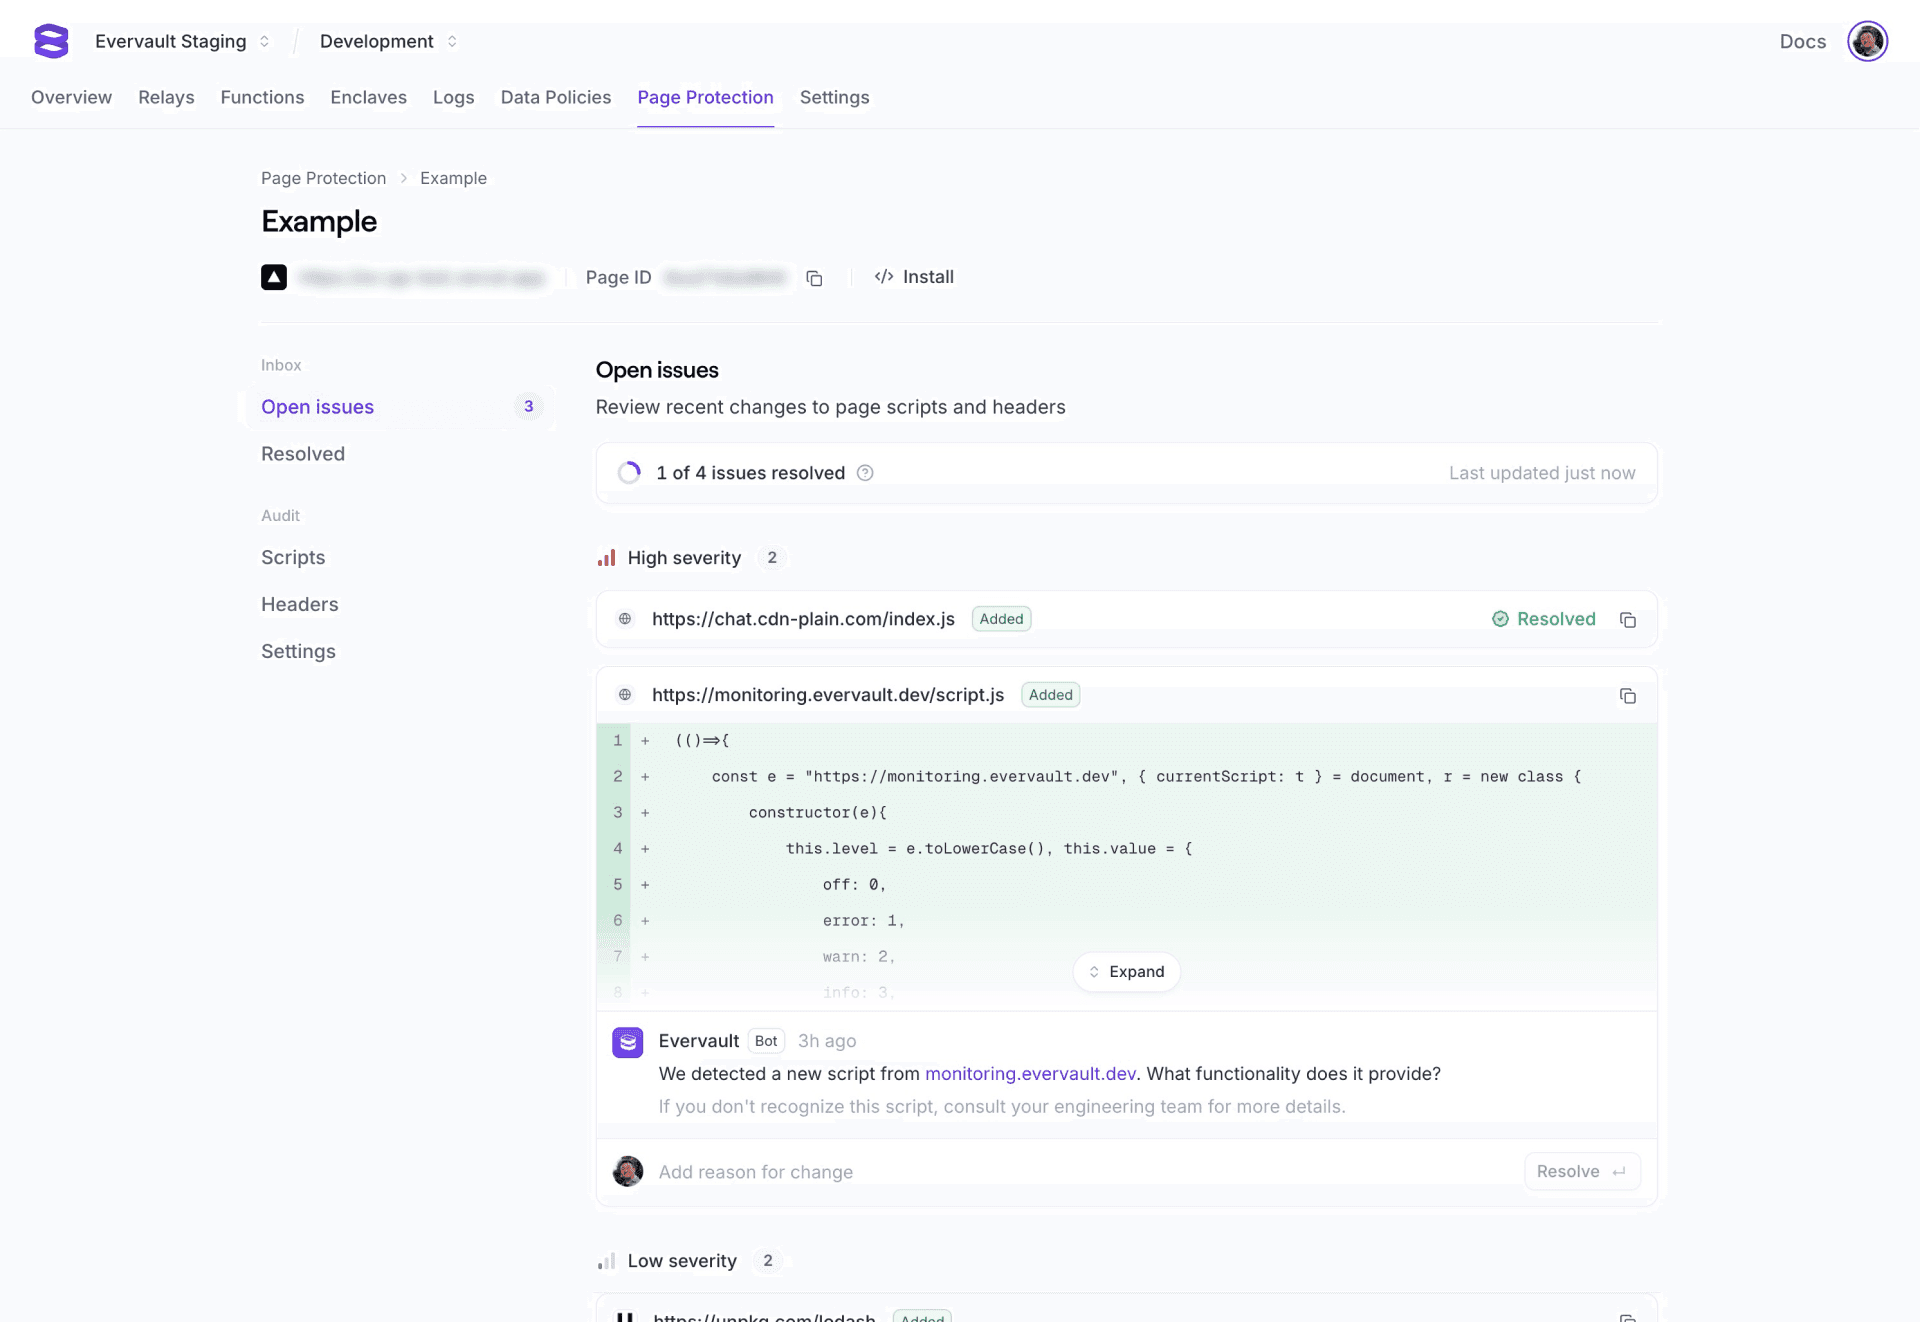Click the globe icon beside monitoring script

625,695
